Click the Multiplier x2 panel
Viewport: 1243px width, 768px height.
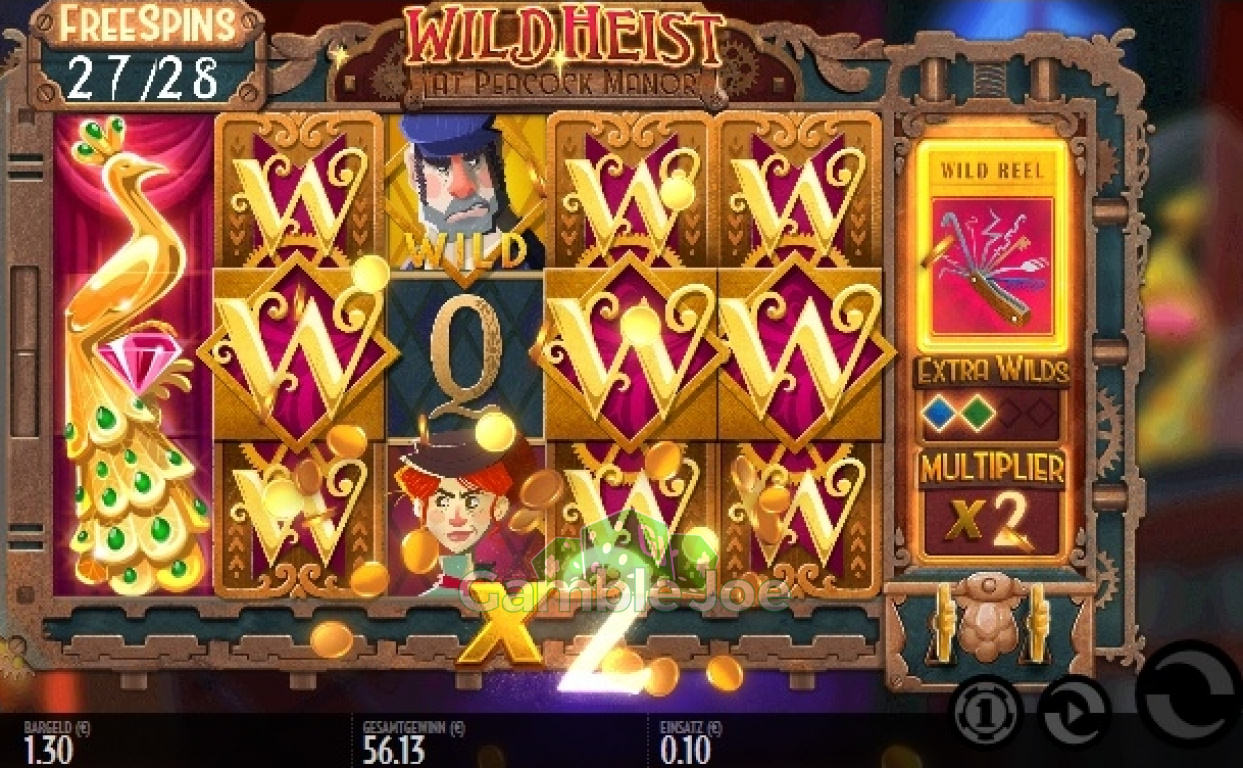(991, 504)
